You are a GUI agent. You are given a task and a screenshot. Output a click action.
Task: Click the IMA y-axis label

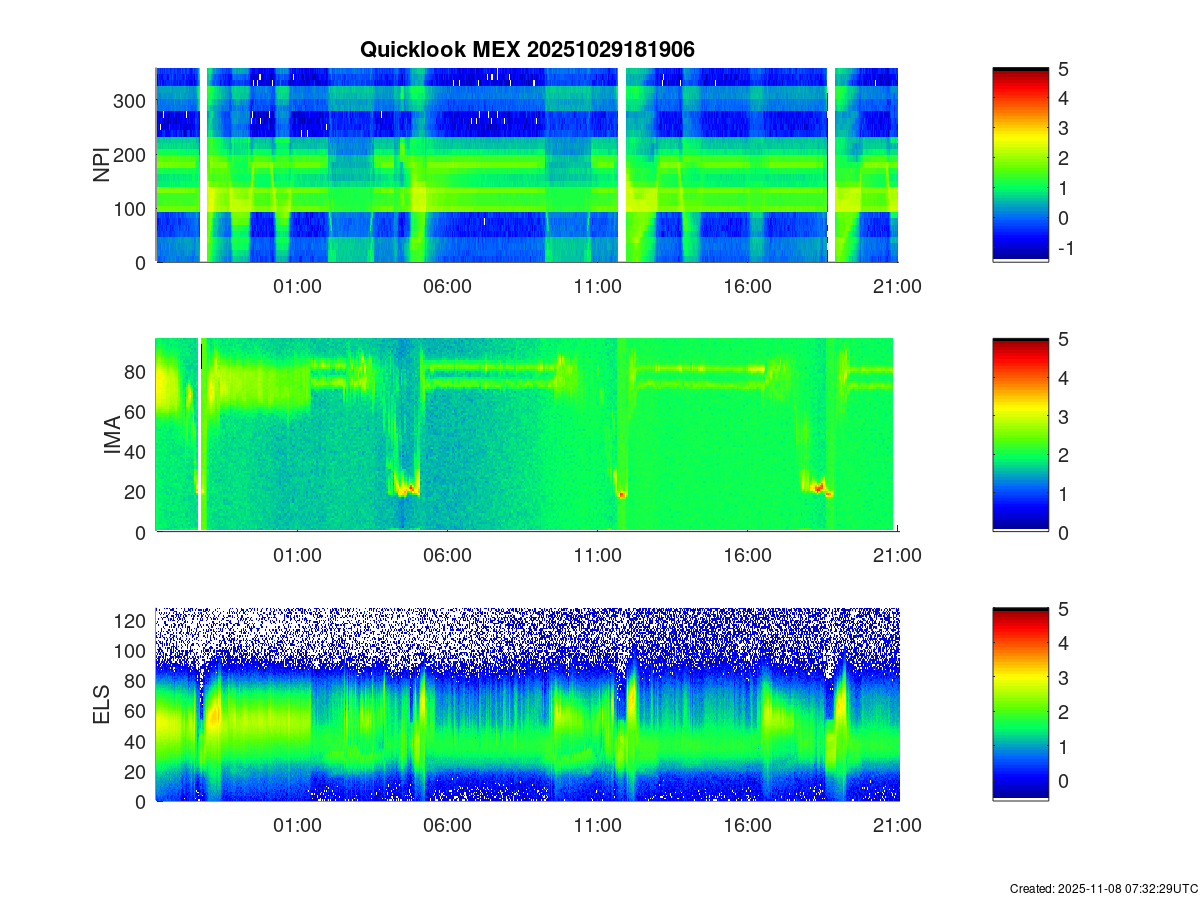click(x=112, y=436)
